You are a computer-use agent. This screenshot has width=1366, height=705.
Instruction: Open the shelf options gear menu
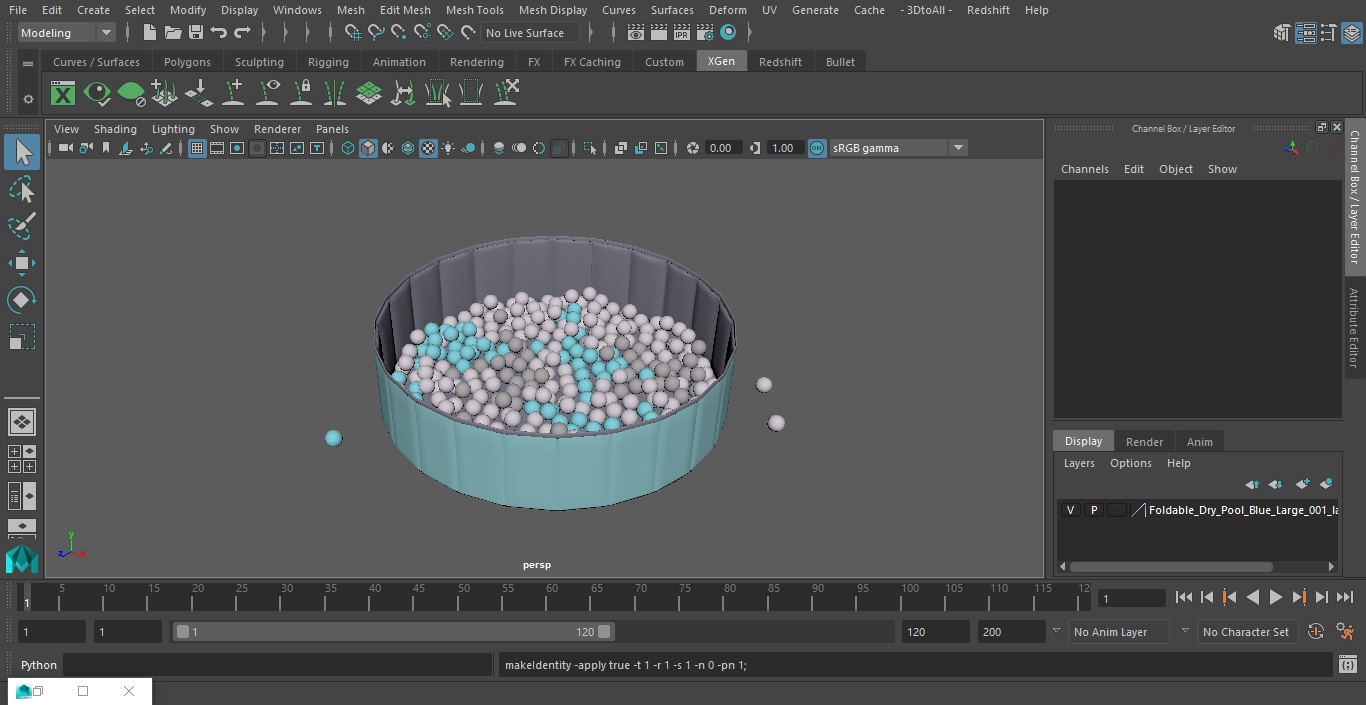pos(28,99)
